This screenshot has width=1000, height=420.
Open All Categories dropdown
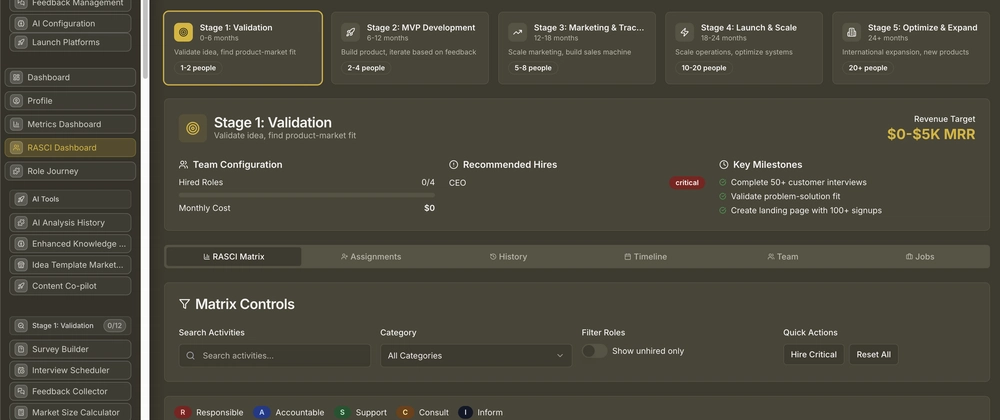click(x=476, y=356)
